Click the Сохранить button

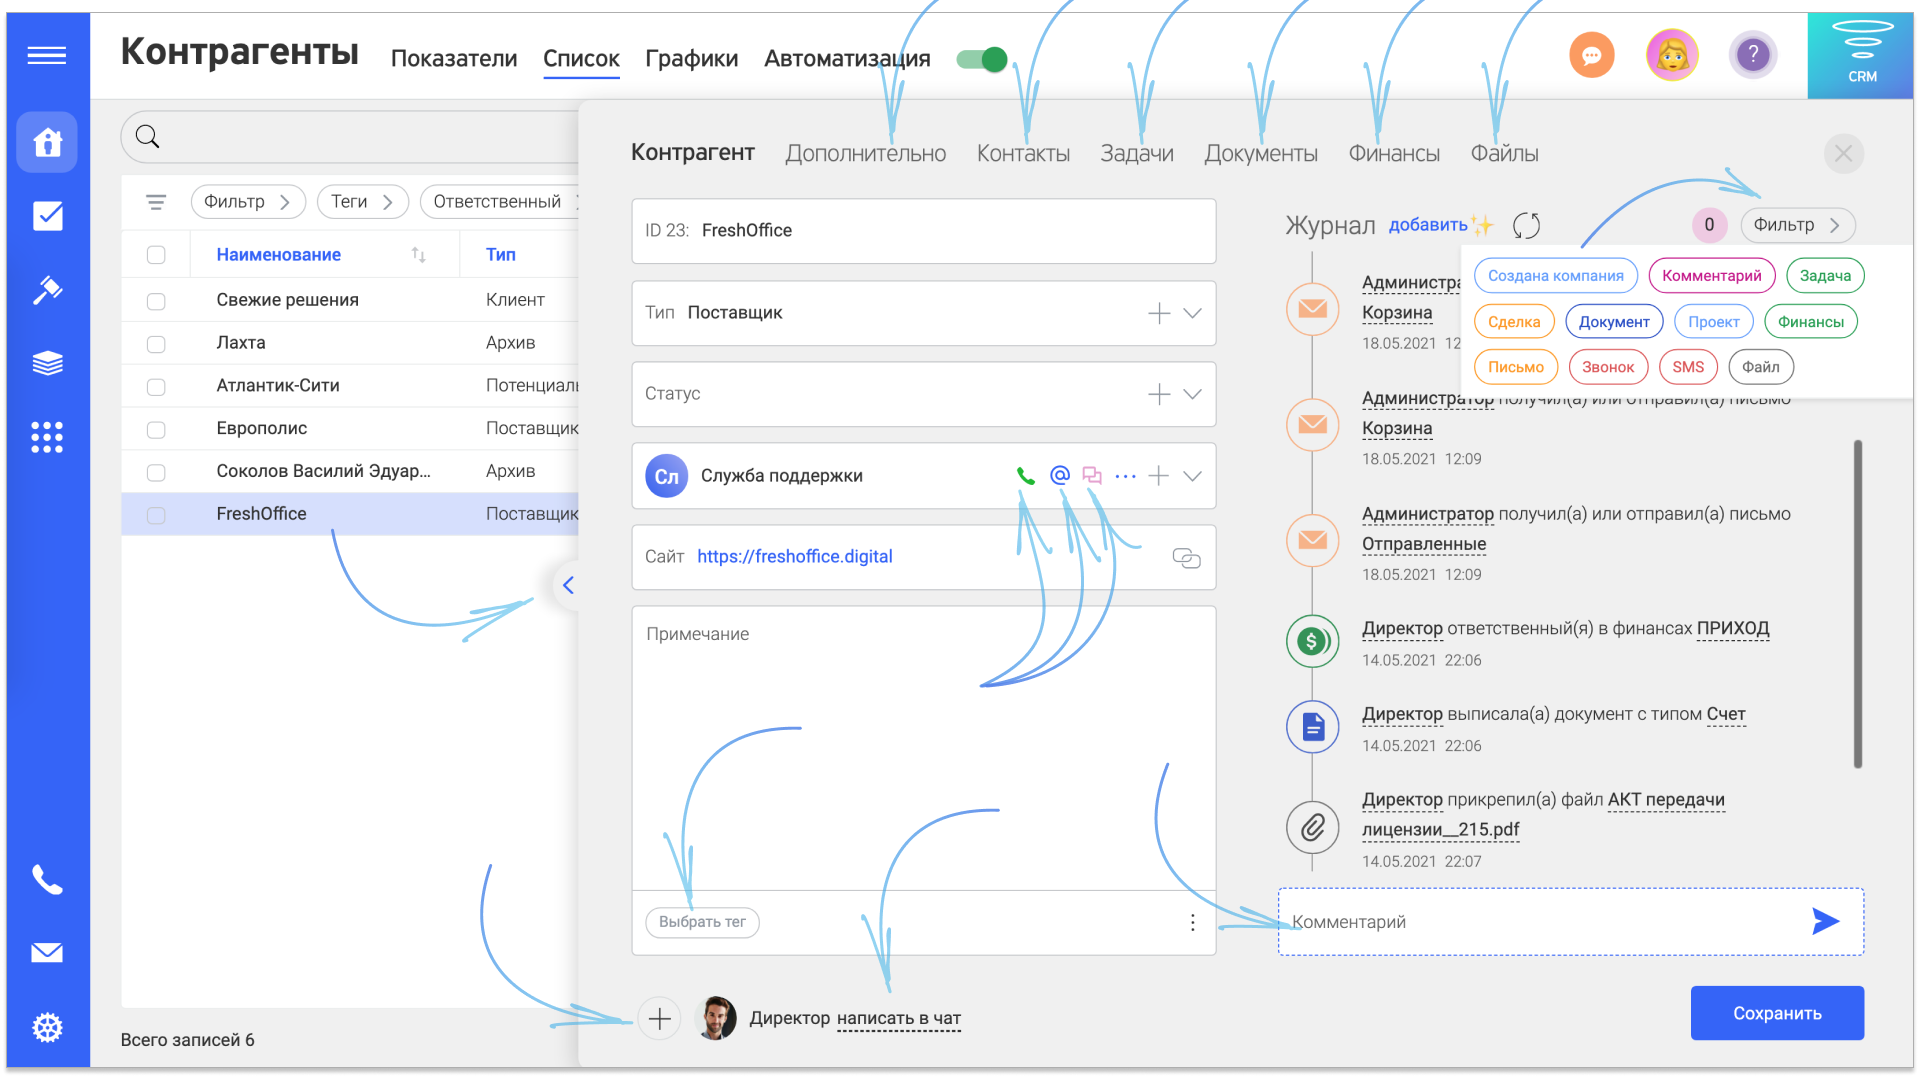[1776, 1013]
